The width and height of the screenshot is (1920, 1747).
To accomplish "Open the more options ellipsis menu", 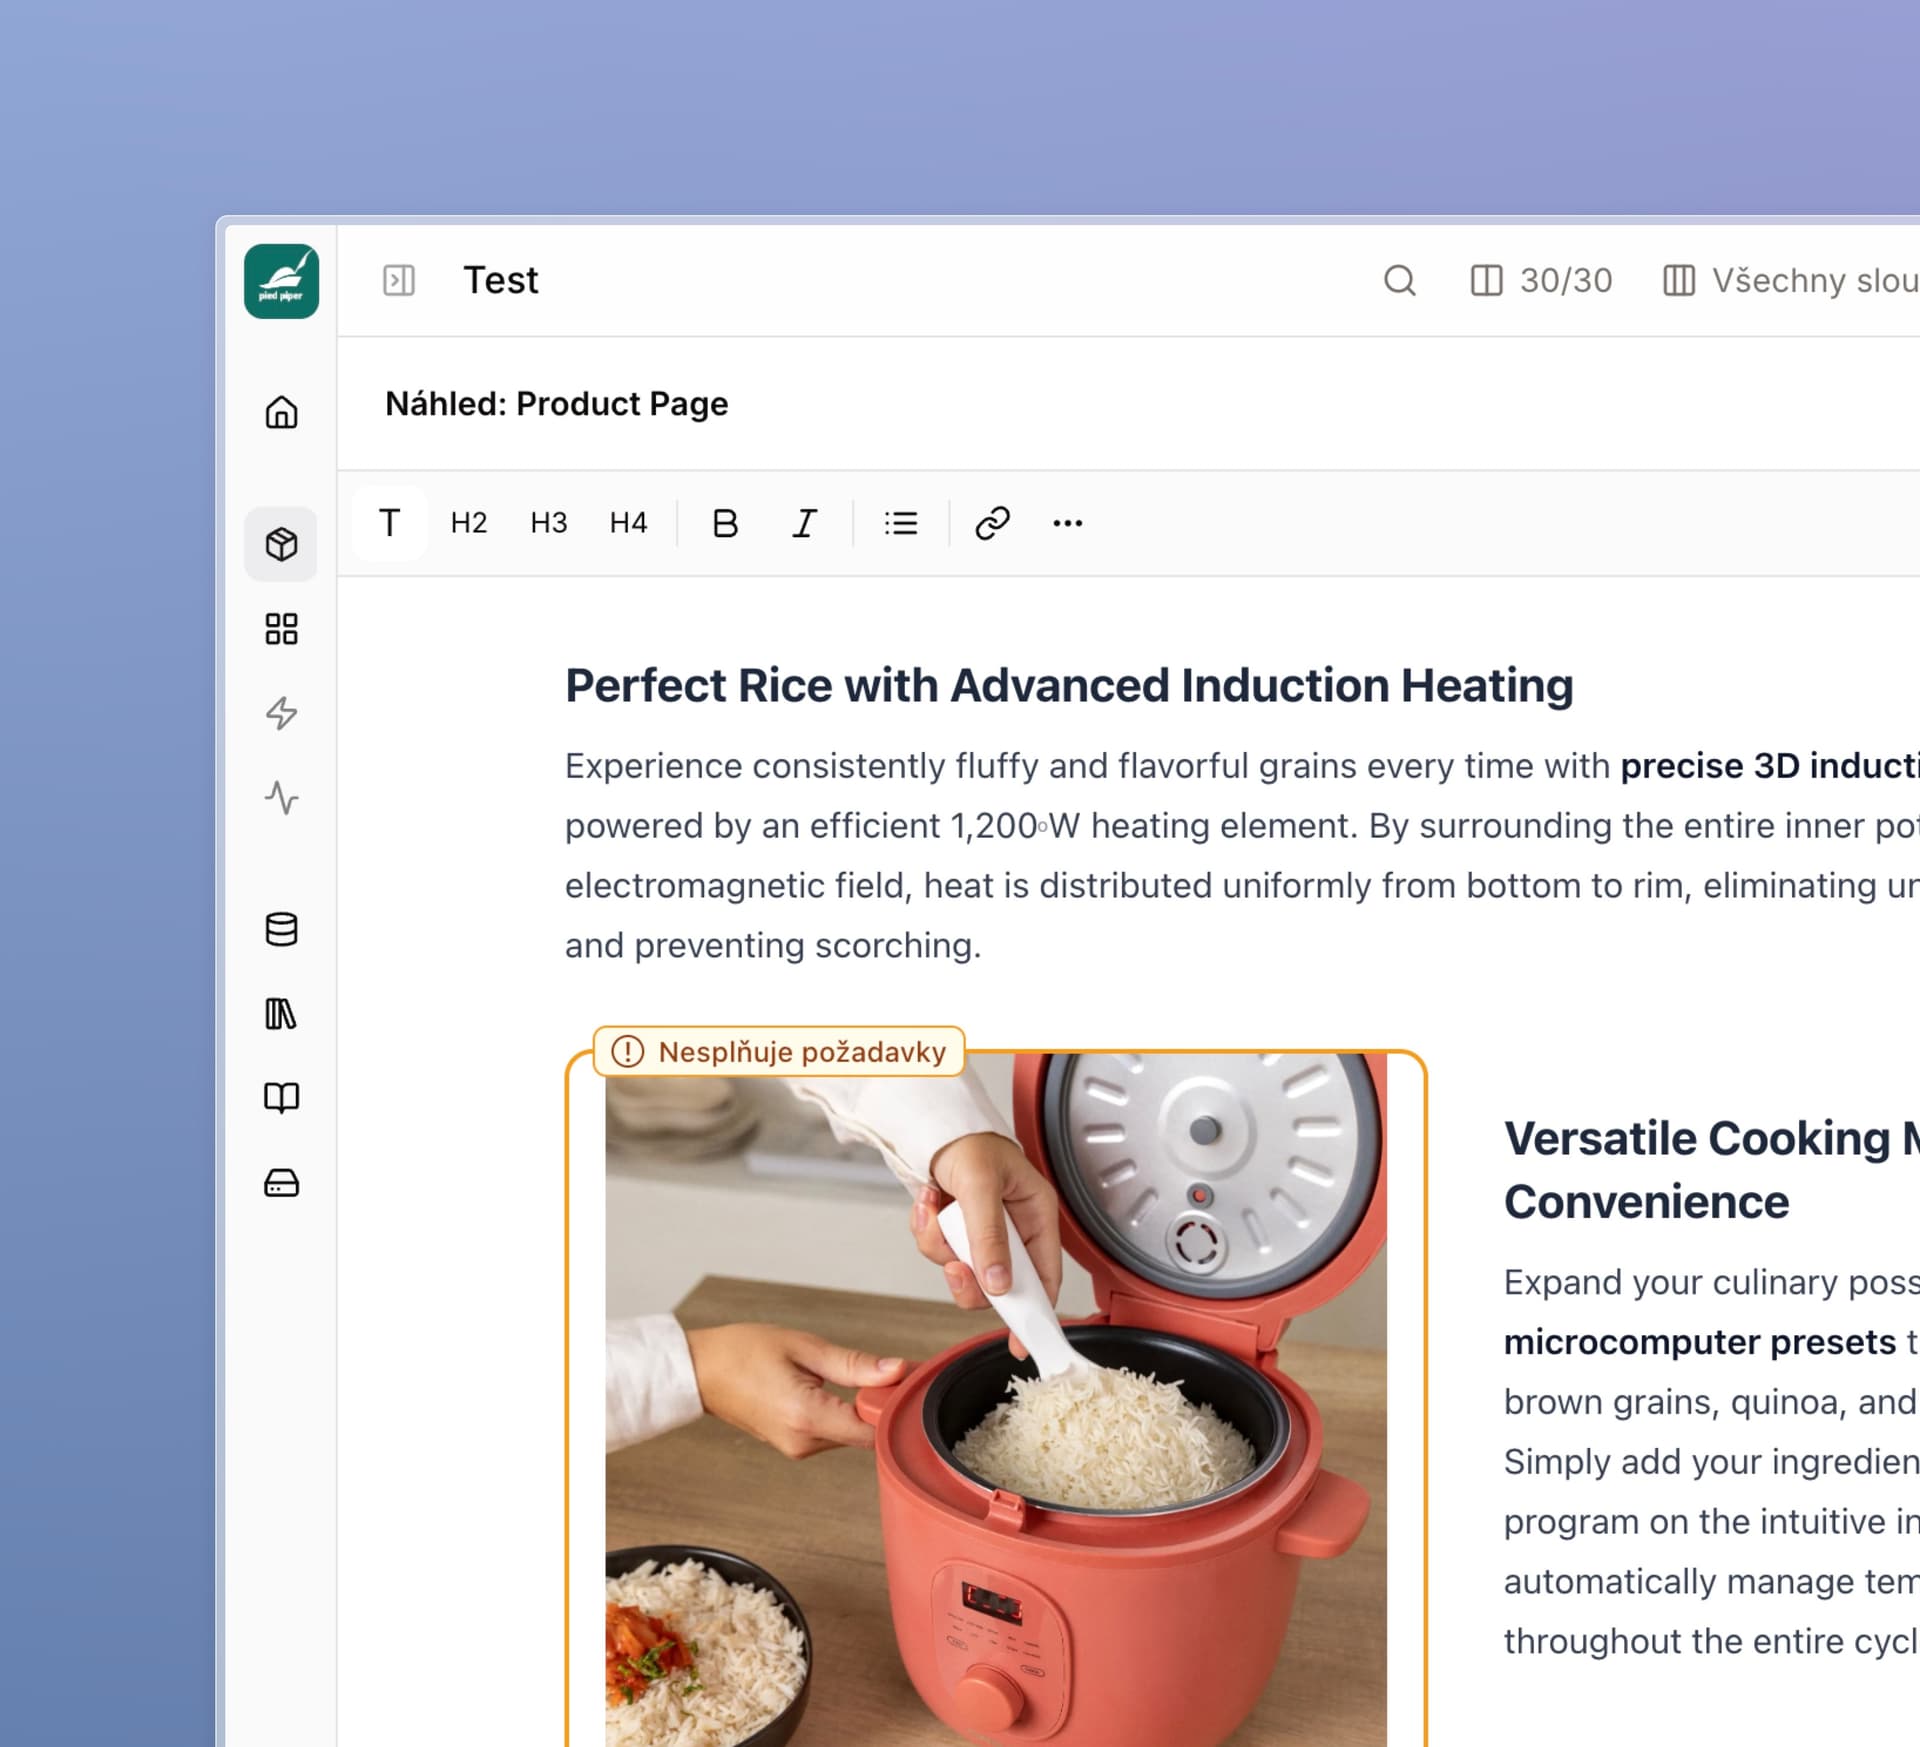I will [1068, 523].
